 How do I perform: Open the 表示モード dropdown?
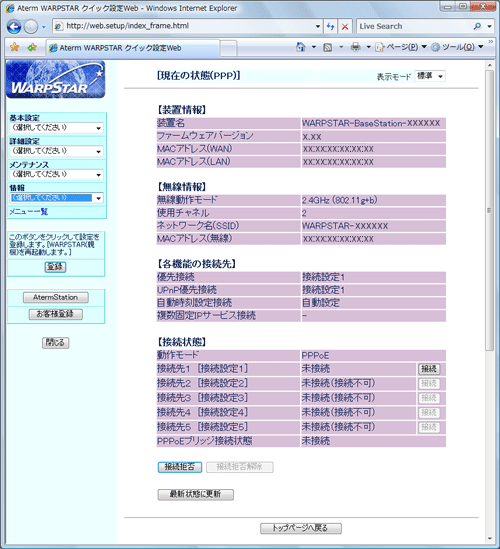(x=430, y=76)
